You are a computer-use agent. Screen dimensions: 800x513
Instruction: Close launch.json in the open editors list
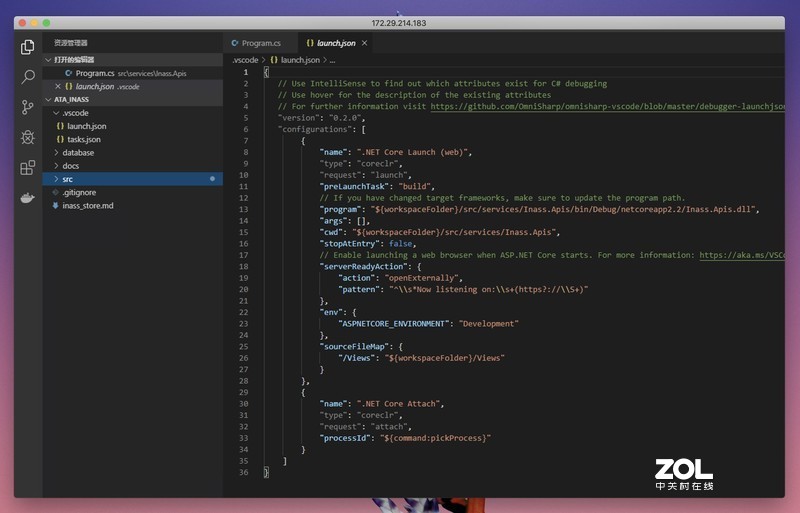(56, 87)
